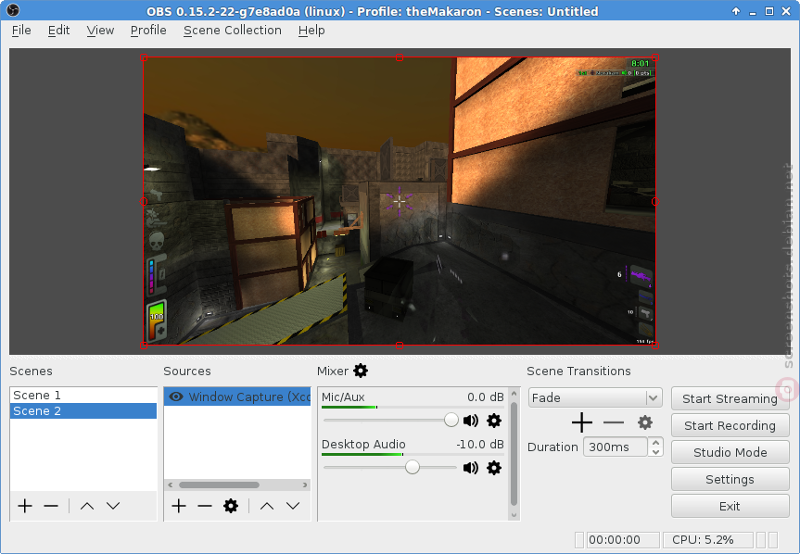Viewport: 800px width, 554px height.
Task: Open the Fade transition dropdown
Action: coord(595,397)
